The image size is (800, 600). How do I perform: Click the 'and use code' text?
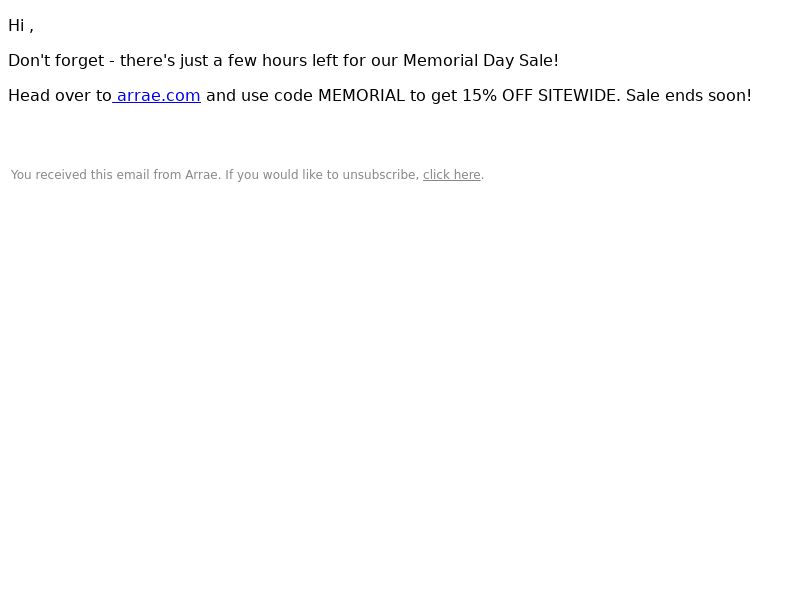click(x=259, y=95)
